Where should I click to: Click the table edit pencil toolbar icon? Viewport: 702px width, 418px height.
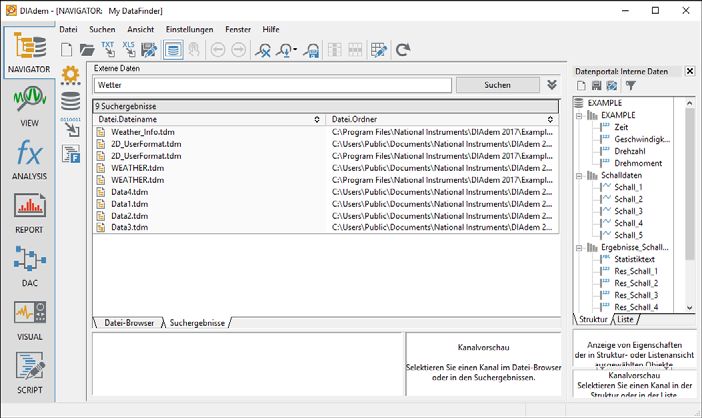[x=379, y=50]
